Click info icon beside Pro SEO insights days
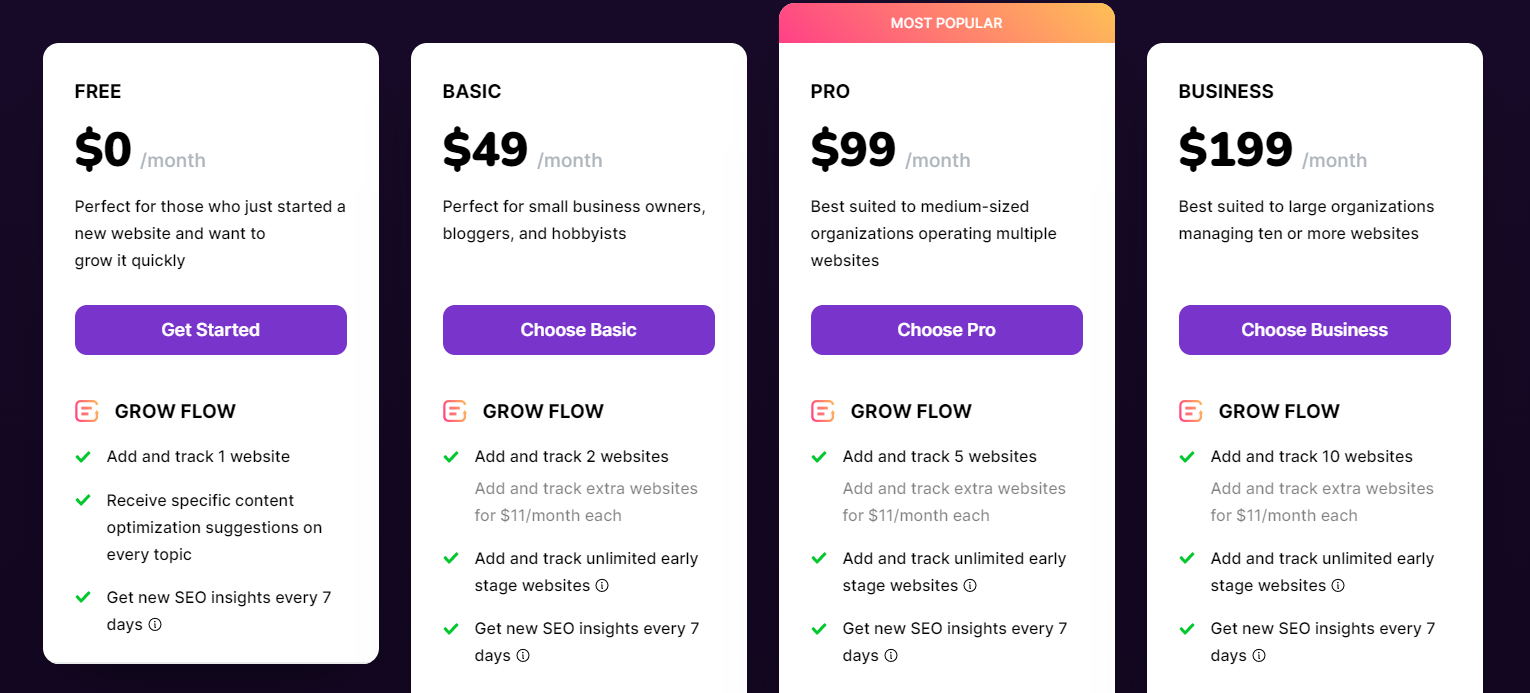 tap(891, 656)
